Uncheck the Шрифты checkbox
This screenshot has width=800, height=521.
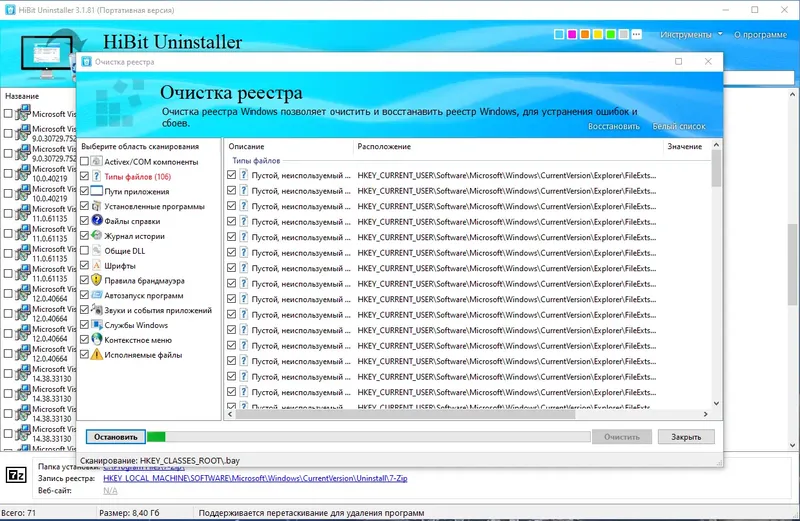point(84,265)
